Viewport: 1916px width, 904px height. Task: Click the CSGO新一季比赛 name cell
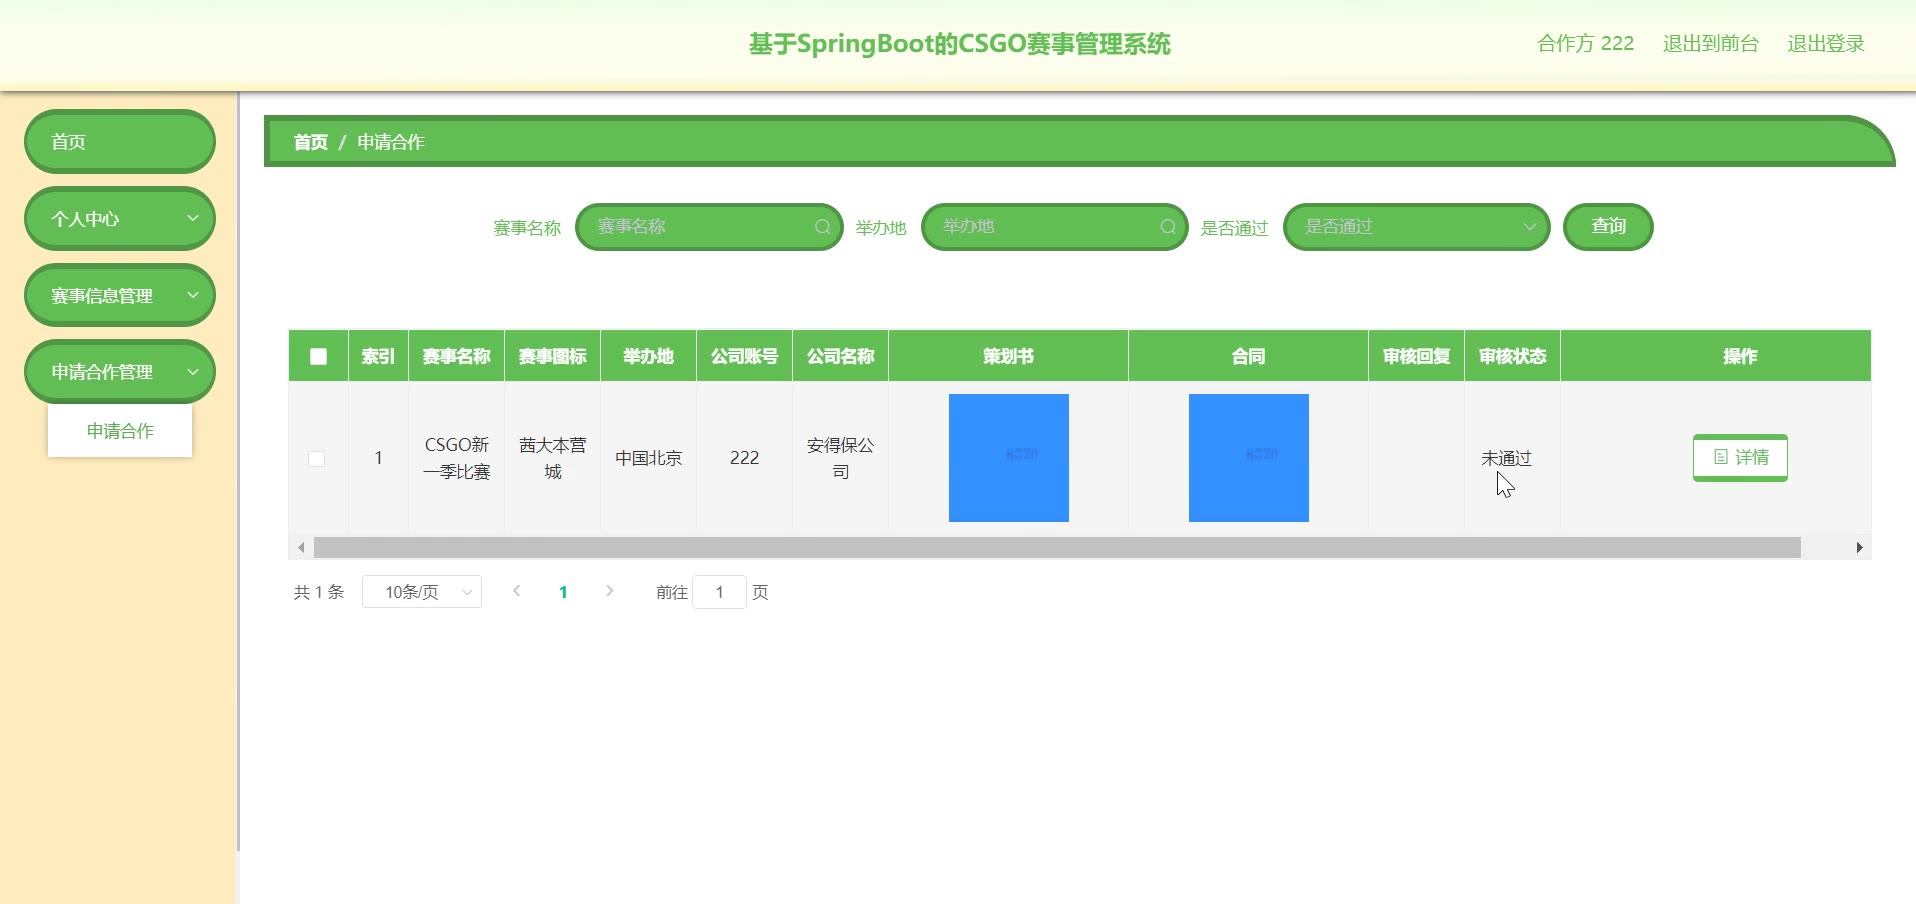coord(456,458)
